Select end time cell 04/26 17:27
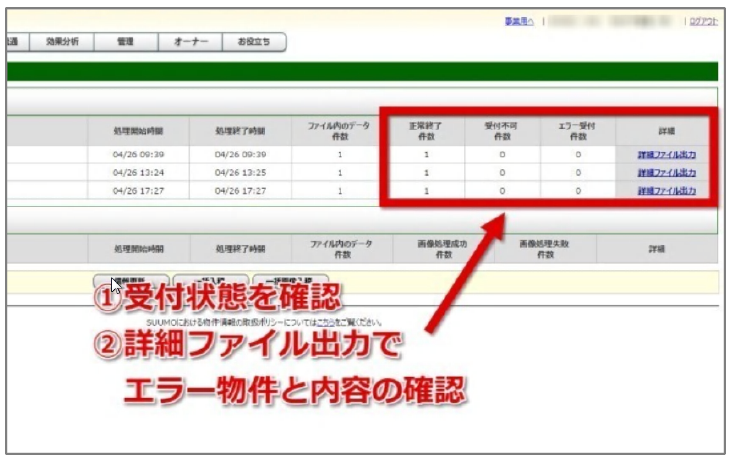Viewport: 732px width, 462px height. pos(240,191)
